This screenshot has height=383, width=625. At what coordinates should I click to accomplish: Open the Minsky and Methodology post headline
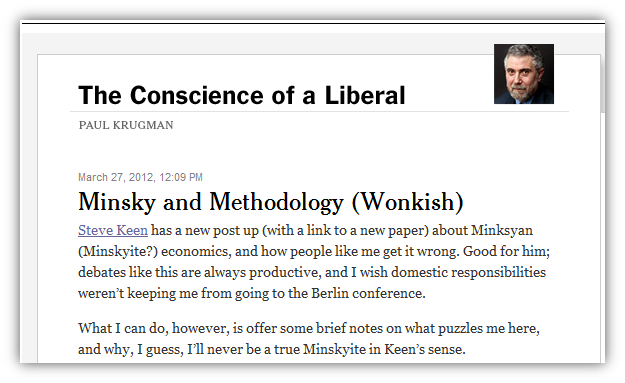coord(271,202)
